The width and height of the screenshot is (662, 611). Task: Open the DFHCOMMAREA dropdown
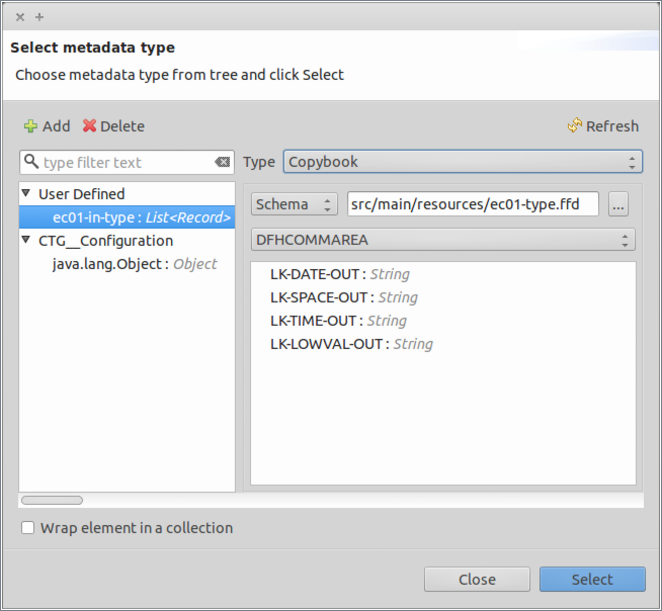pos(442,240)
